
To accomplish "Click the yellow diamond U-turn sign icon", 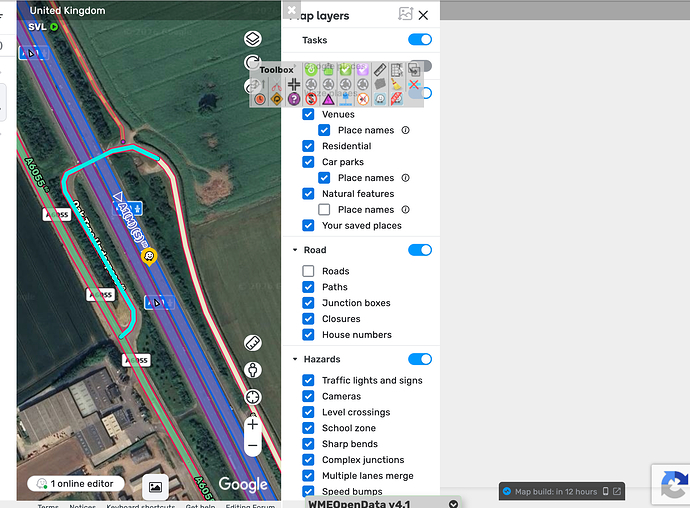I will coord(276,99).
